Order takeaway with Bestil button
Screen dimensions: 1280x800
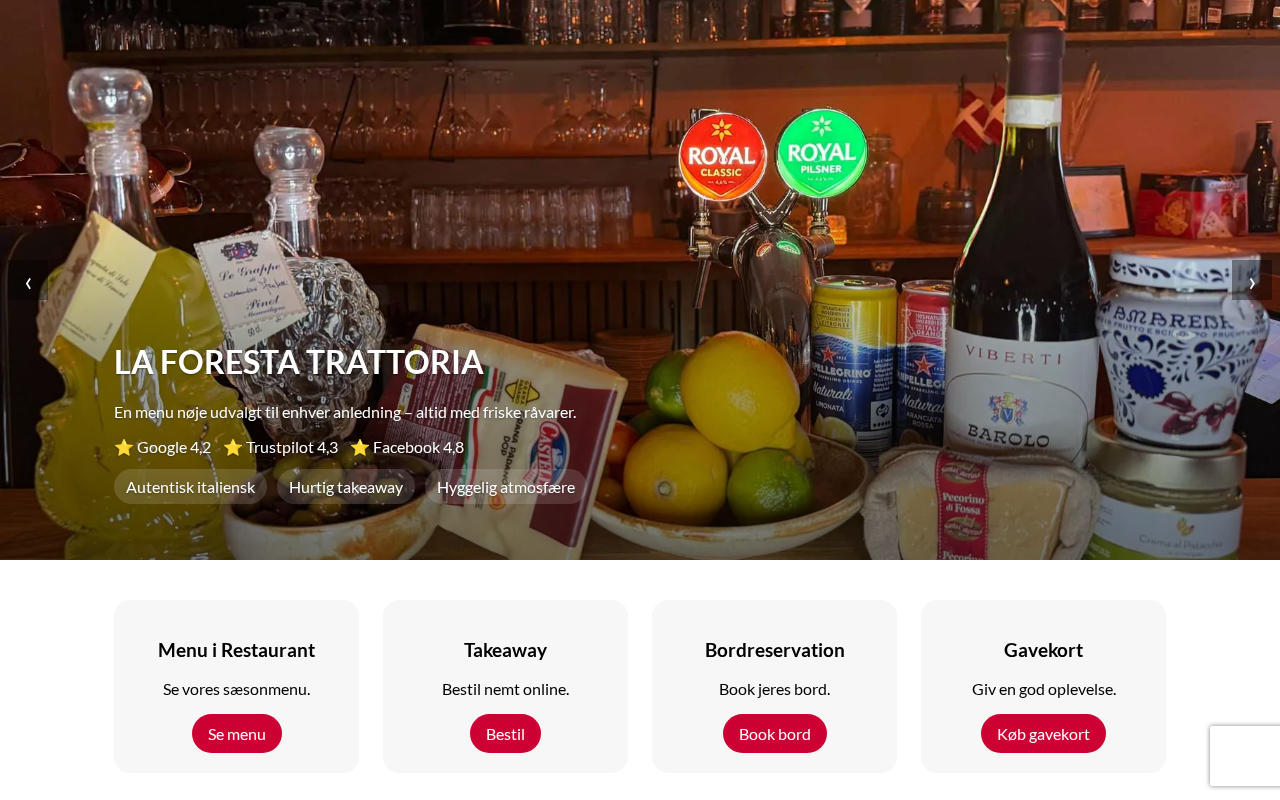click(505, 733)
